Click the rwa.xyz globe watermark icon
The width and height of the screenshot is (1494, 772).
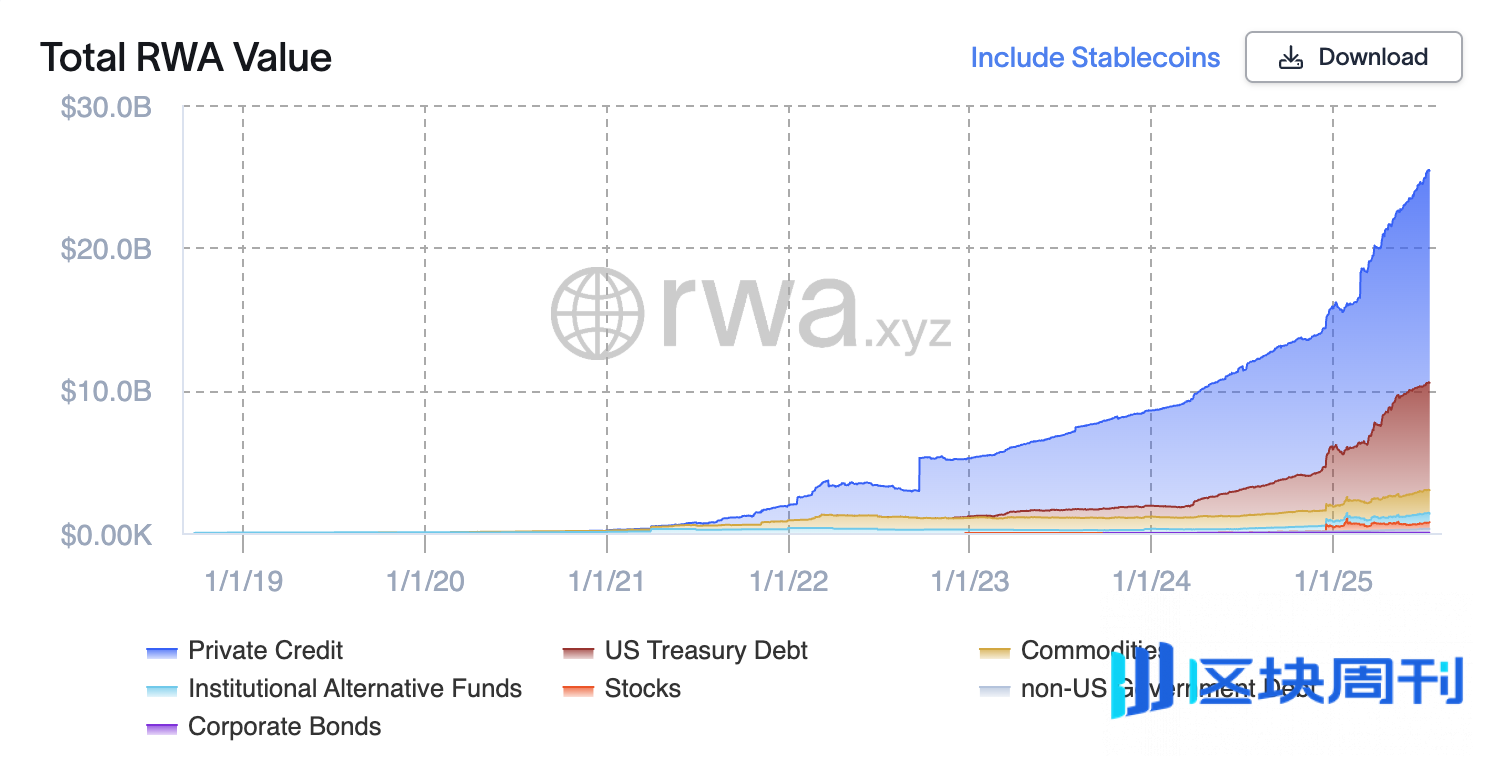pos(598,314)
